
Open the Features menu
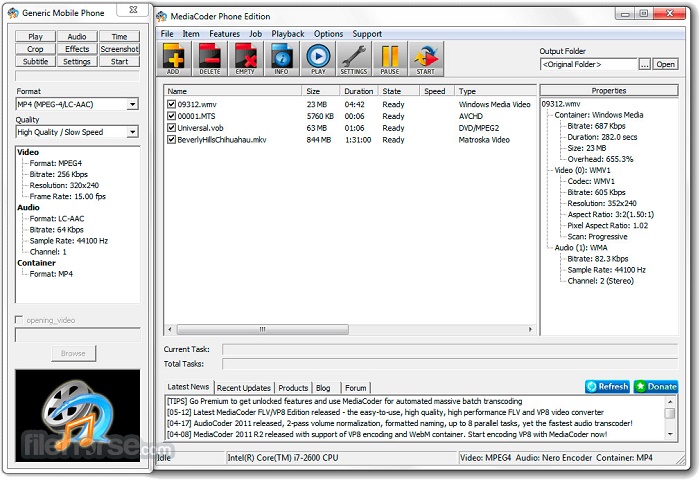[225, 34]
